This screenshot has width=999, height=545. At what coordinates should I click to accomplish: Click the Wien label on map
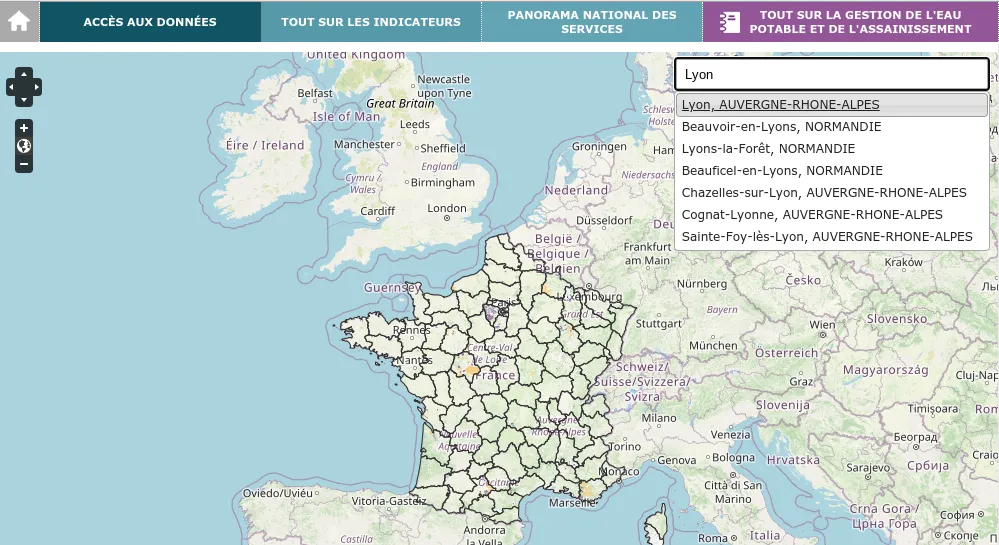pyautogui.click(x=822, y=324)
